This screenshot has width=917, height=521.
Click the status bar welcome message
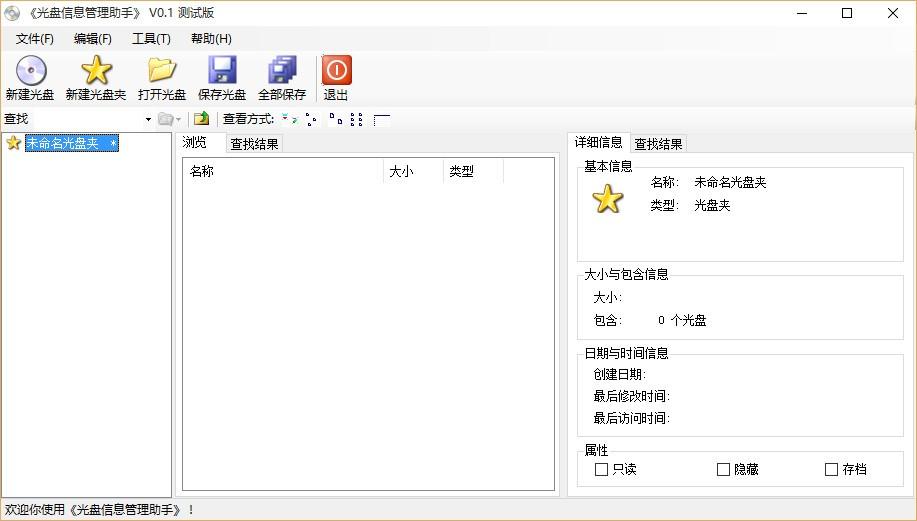[99, 510]
